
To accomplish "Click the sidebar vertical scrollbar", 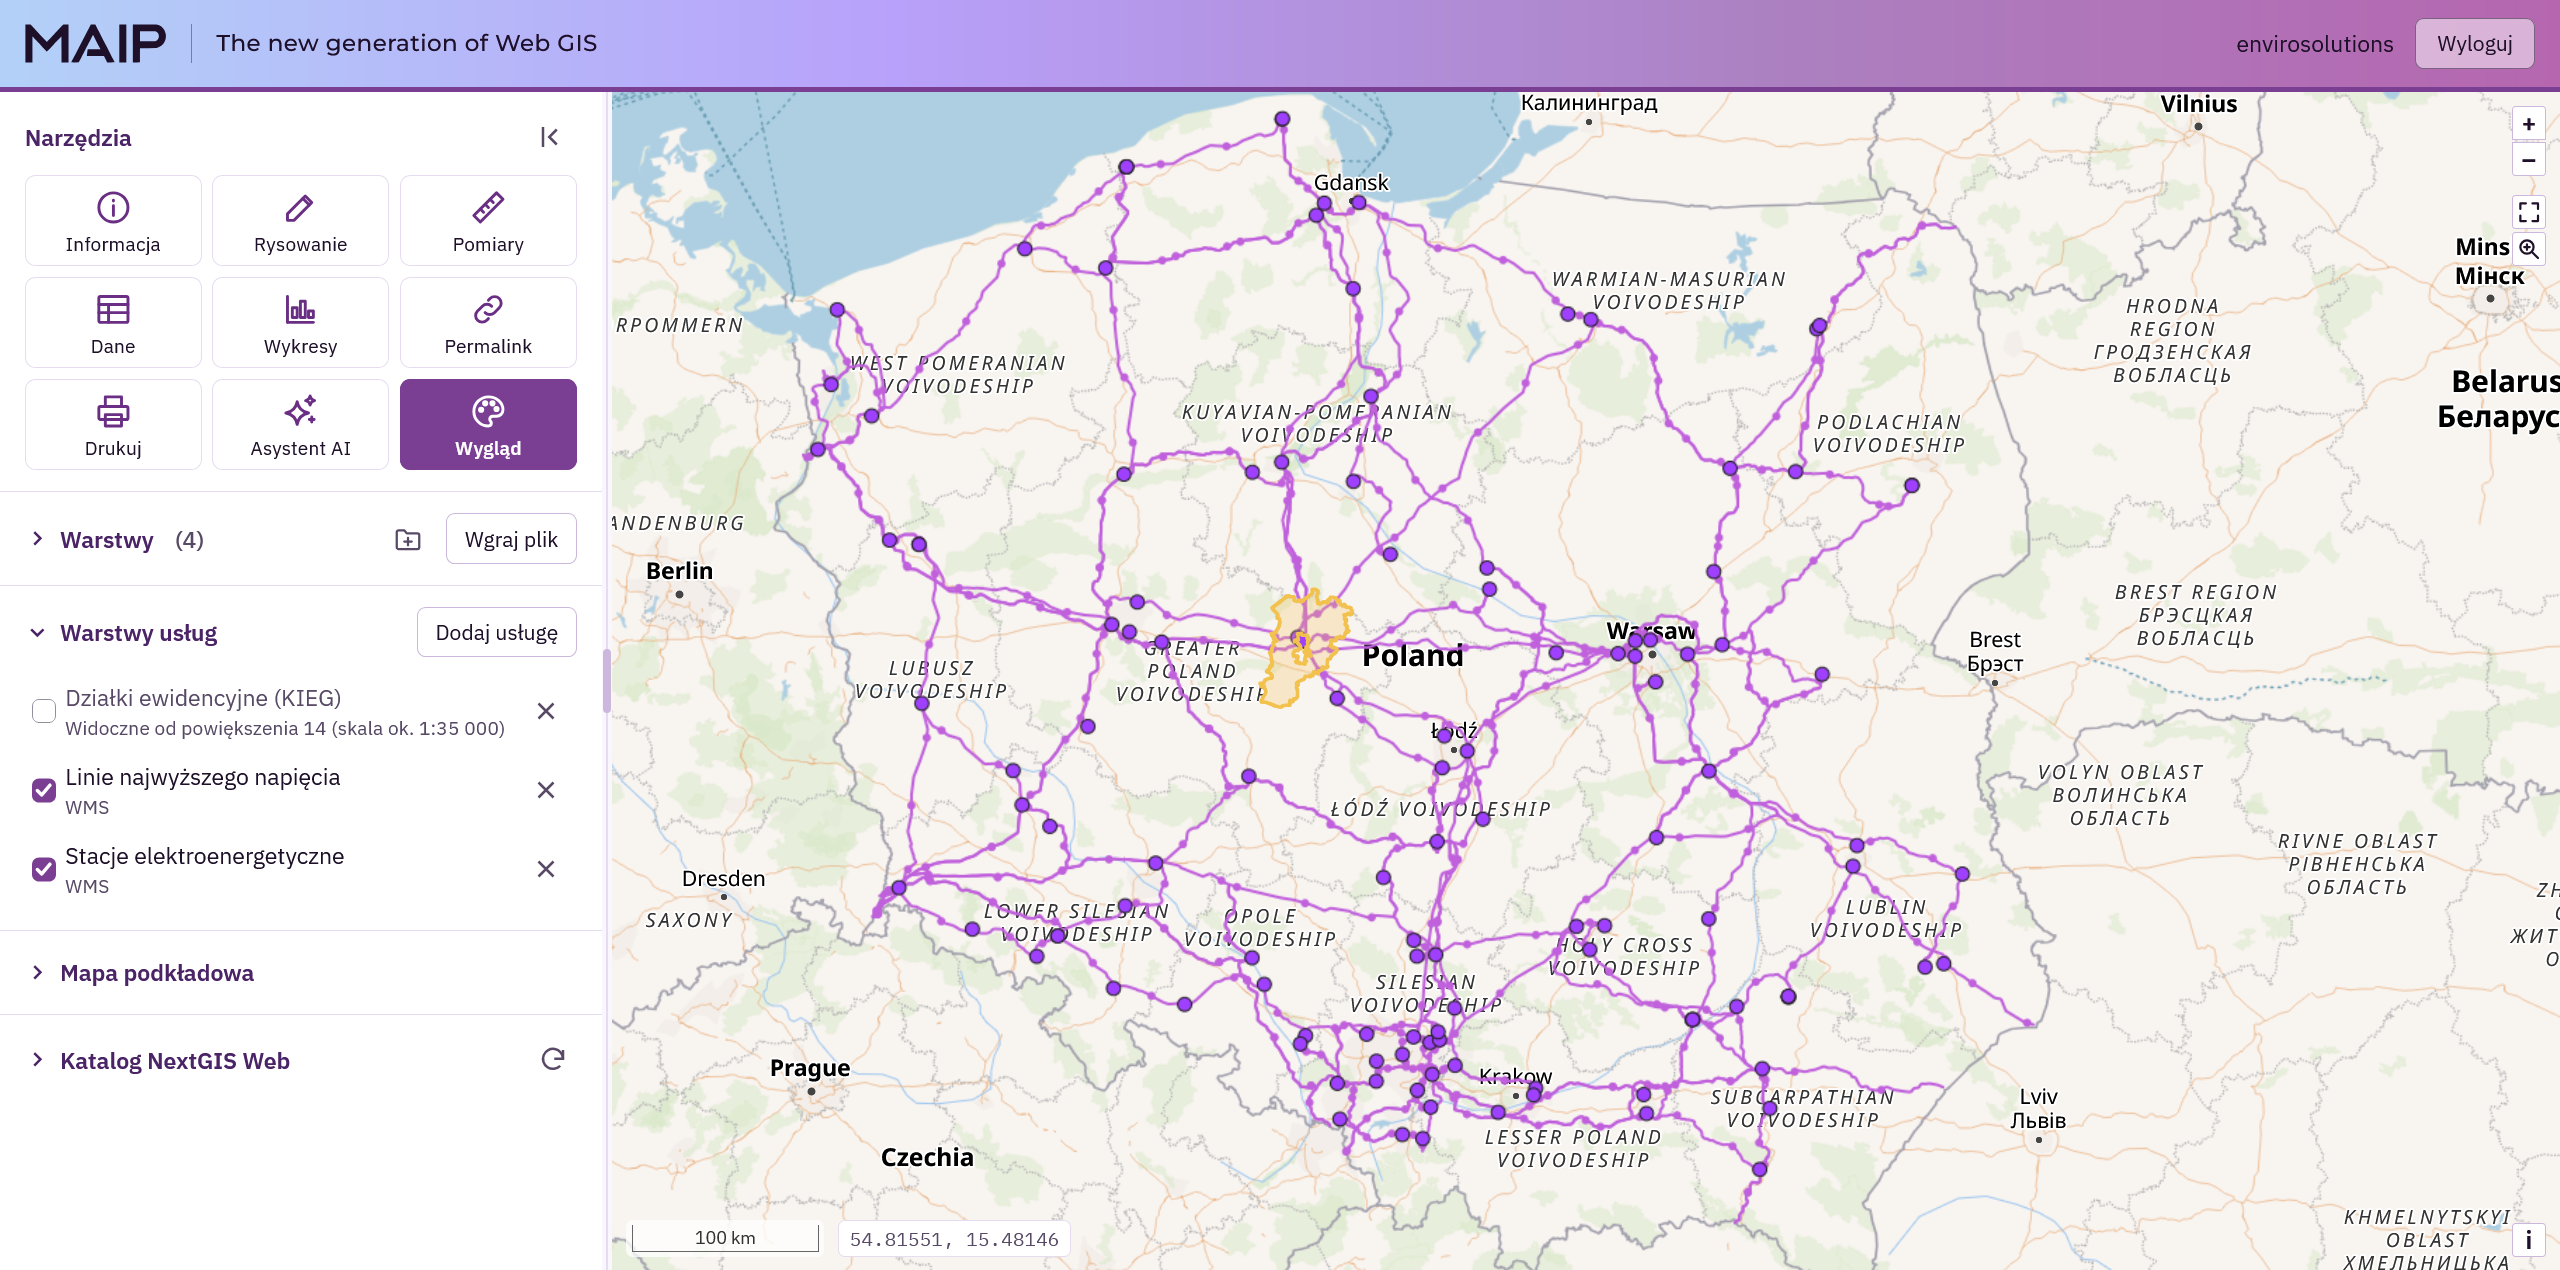I will coord(606,680).
